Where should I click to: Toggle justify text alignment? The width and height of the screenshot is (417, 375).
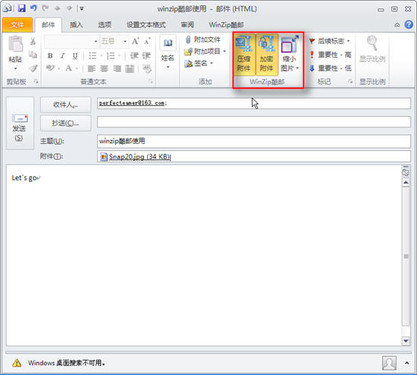(129, 69)
